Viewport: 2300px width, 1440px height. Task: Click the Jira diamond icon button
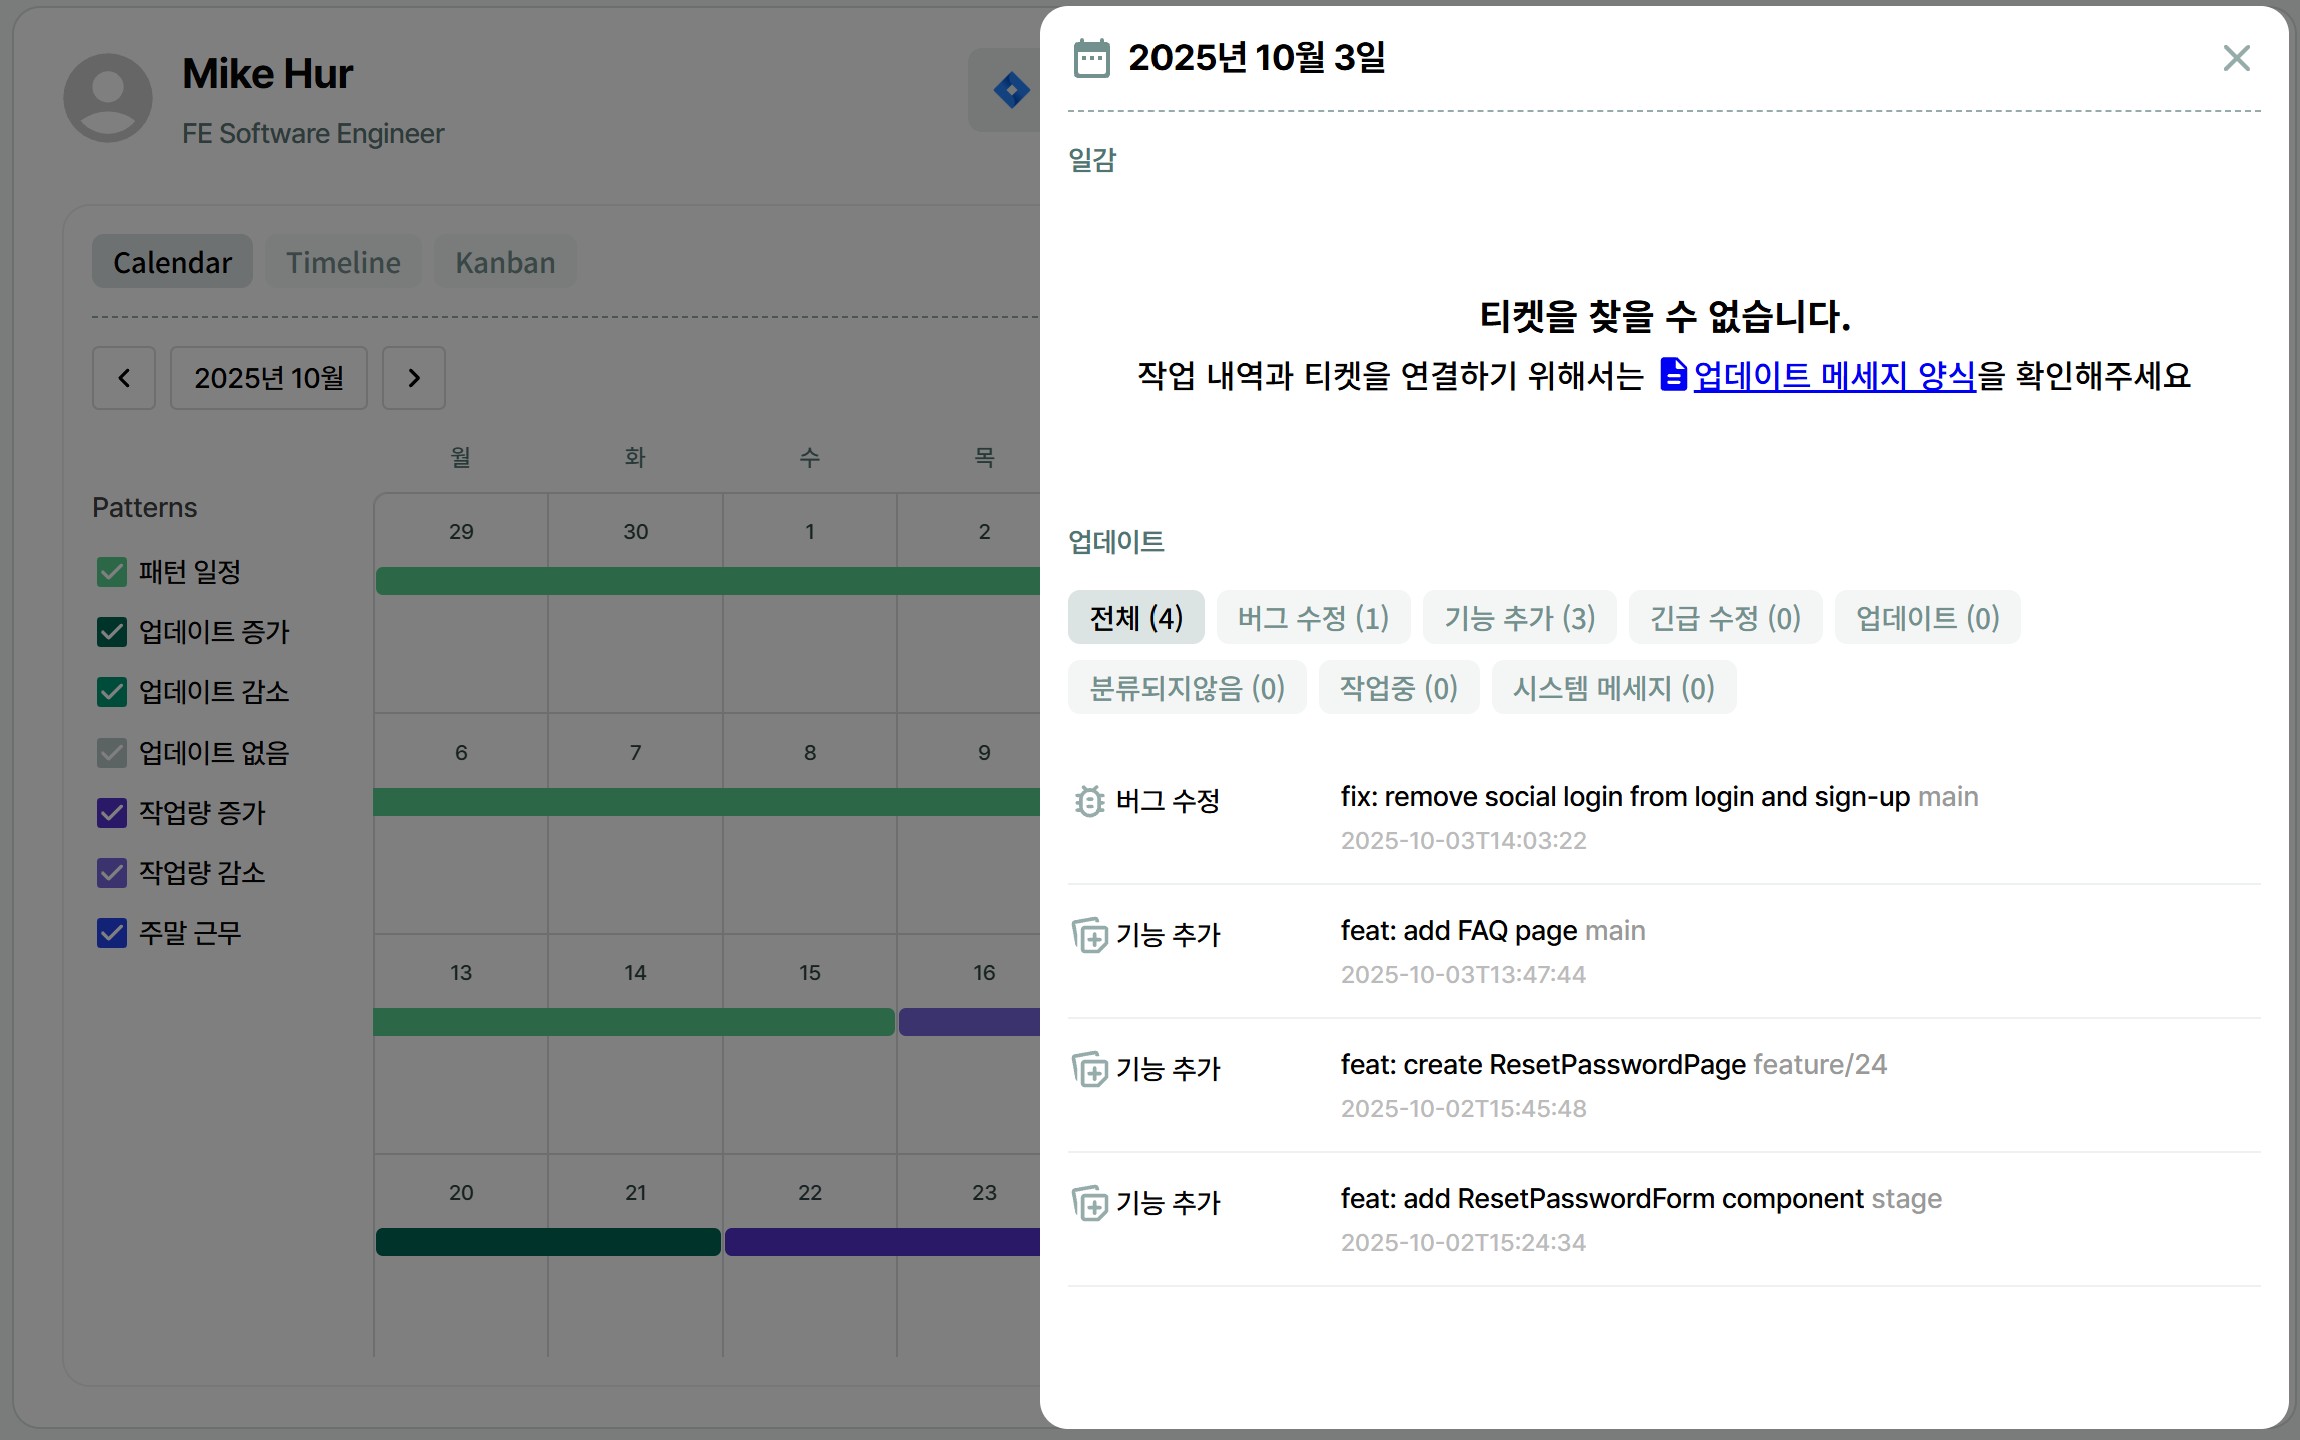(x=1010, y=90)
